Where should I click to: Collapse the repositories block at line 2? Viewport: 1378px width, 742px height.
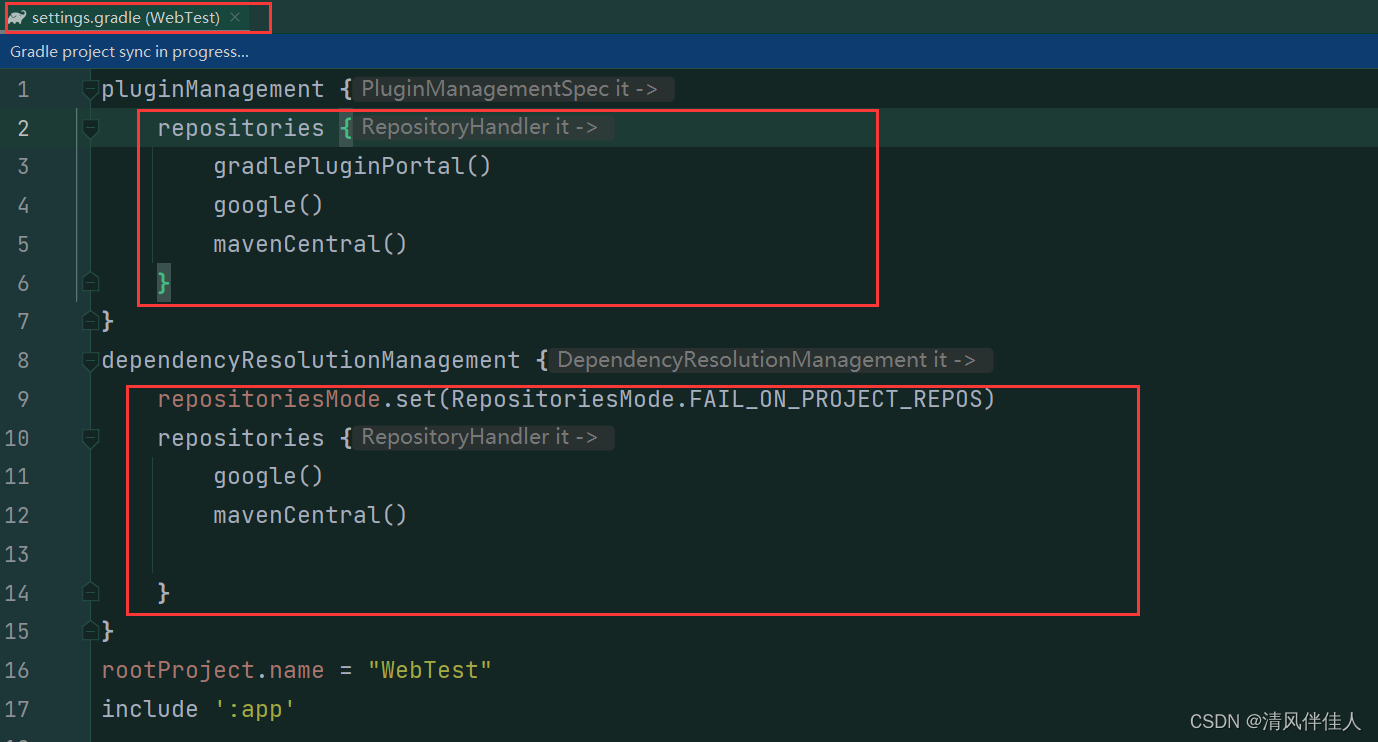(91, 128)
